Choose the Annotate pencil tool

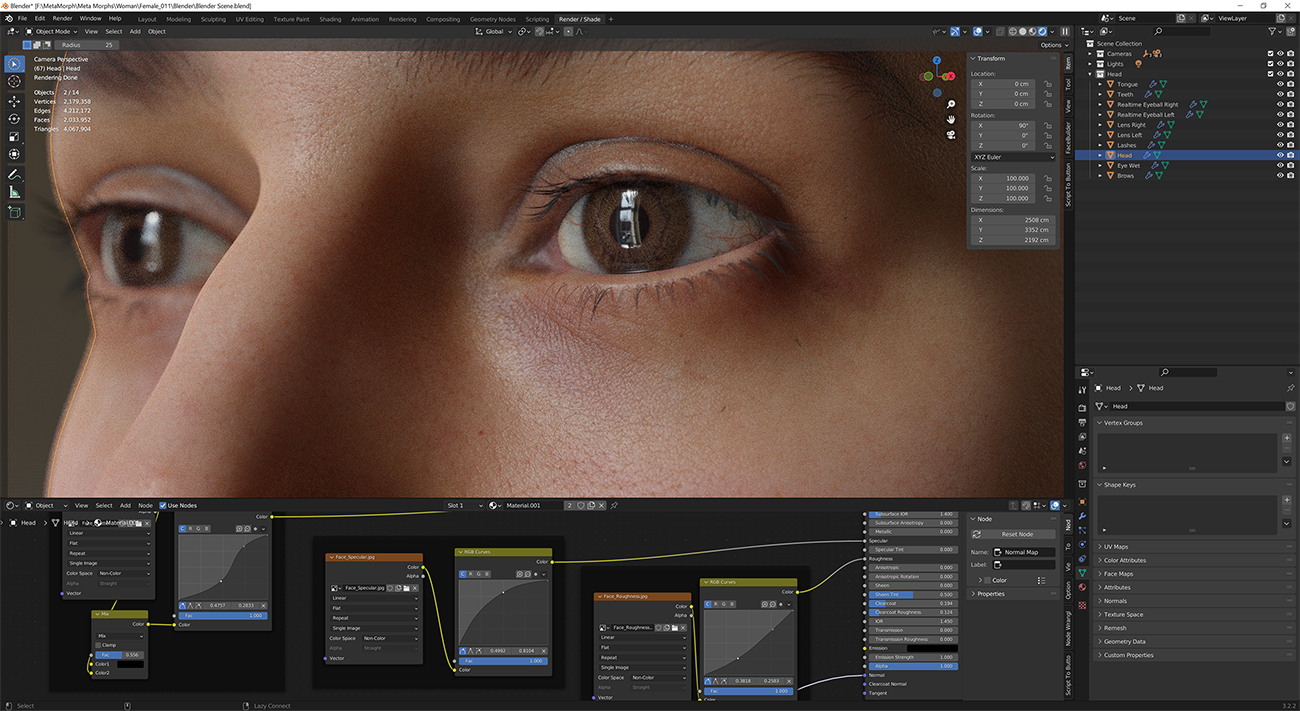[14, 173]
